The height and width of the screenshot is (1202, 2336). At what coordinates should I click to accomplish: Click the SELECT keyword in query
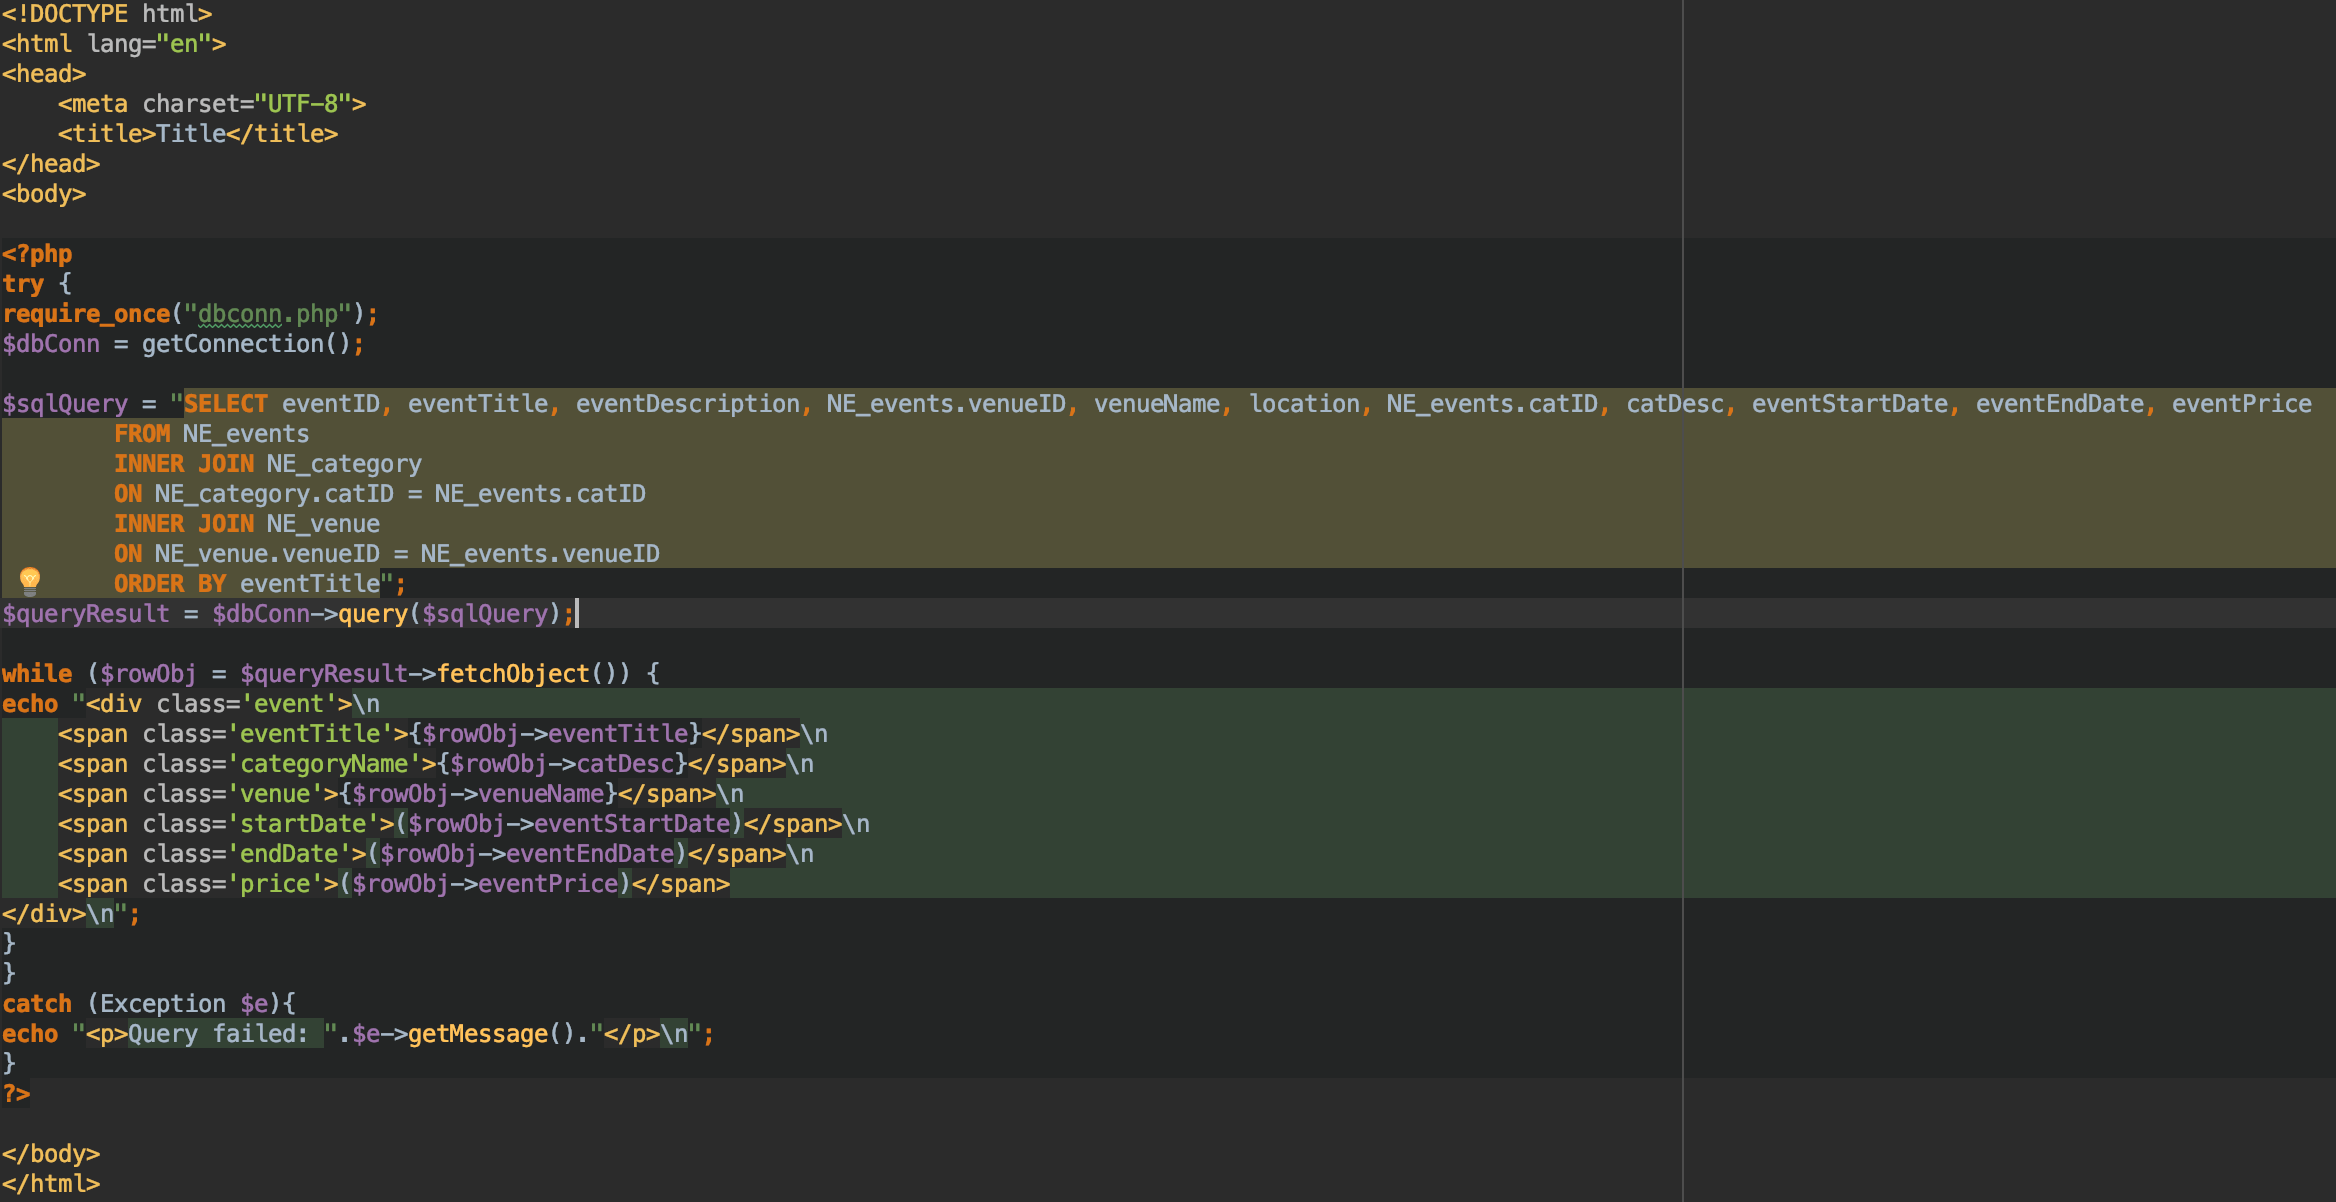(x=226, y=404)
